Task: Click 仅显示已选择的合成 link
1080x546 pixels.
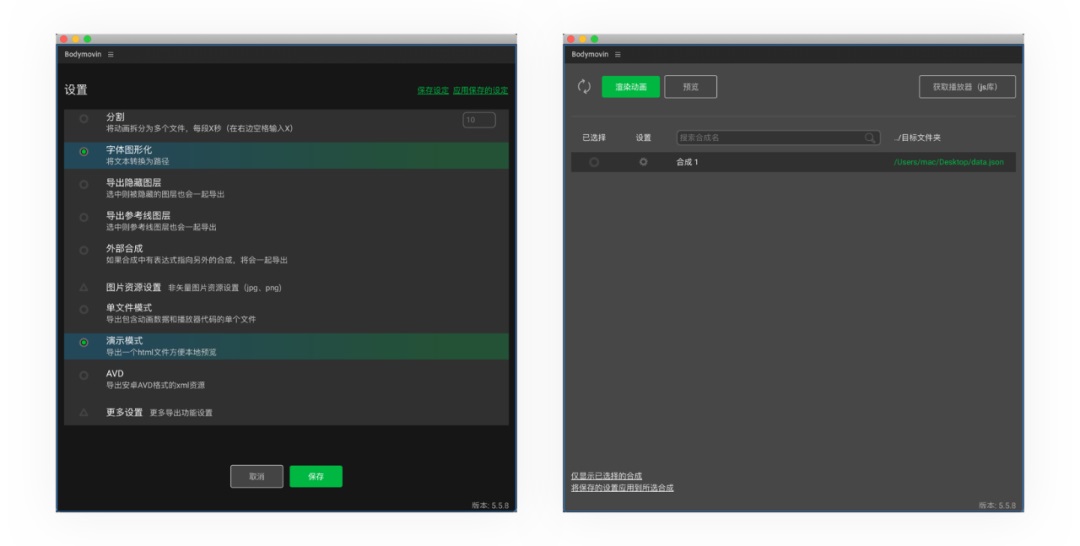Action: click(x=606, y=476)
